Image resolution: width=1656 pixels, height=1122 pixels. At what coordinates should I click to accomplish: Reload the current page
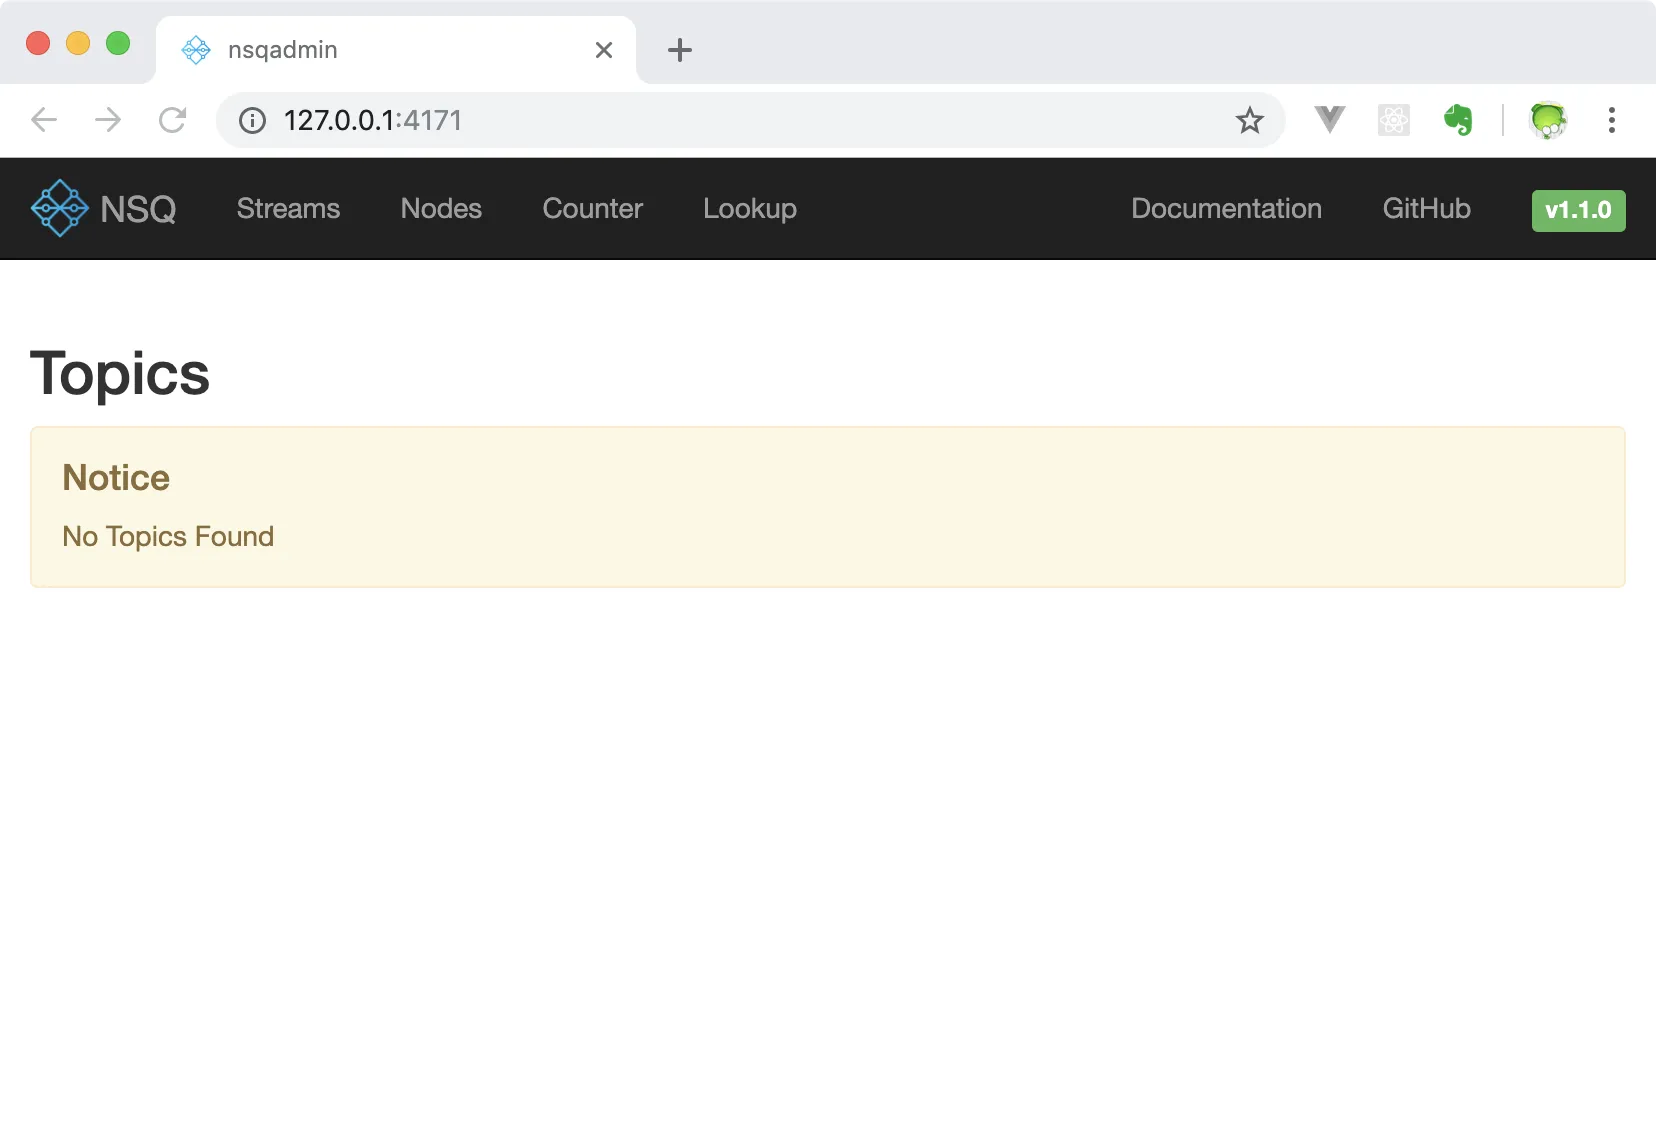(172, 120)
